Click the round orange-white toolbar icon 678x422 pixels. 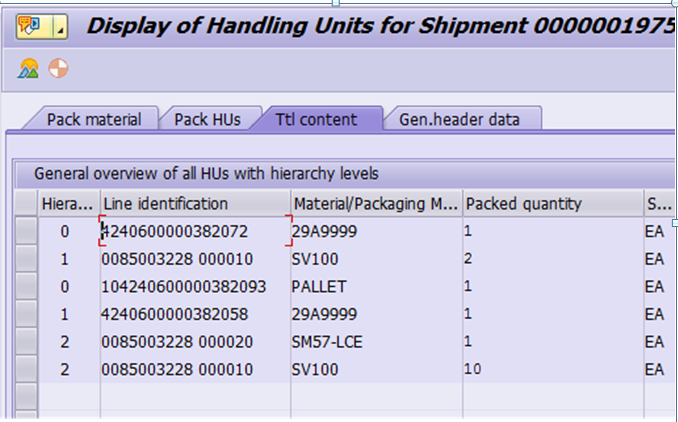point(58,68)
